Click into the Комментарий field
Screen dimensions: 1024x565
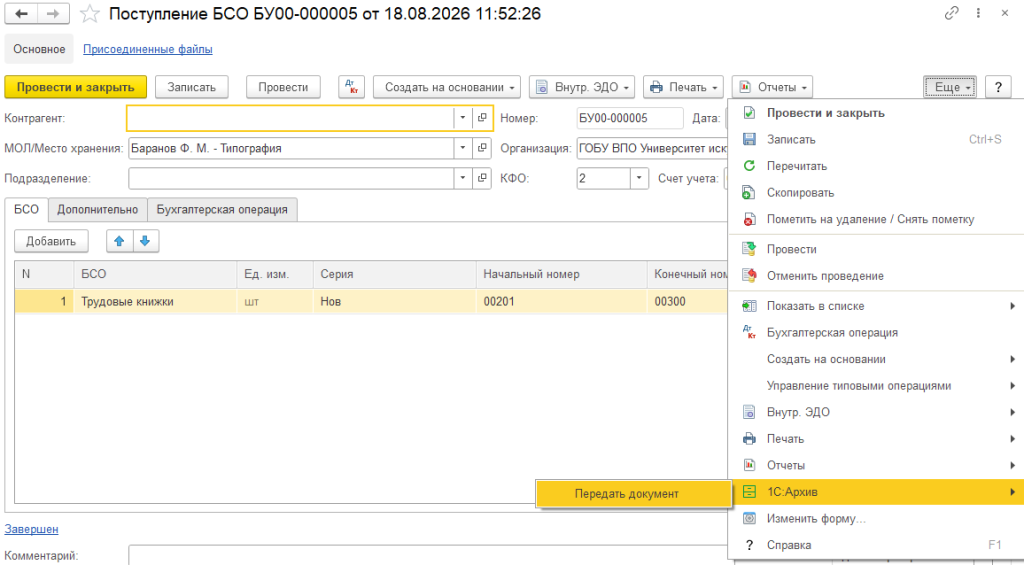click(x=428, y=555)
